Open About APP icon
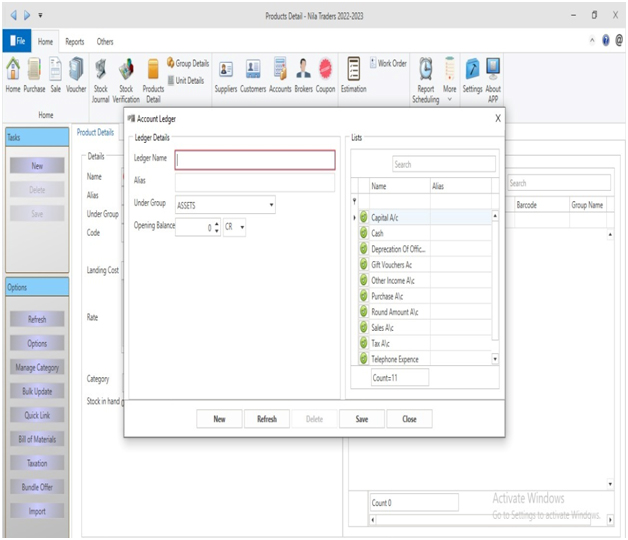The width and height of the screenshot is (628, 540). point(493,80)
